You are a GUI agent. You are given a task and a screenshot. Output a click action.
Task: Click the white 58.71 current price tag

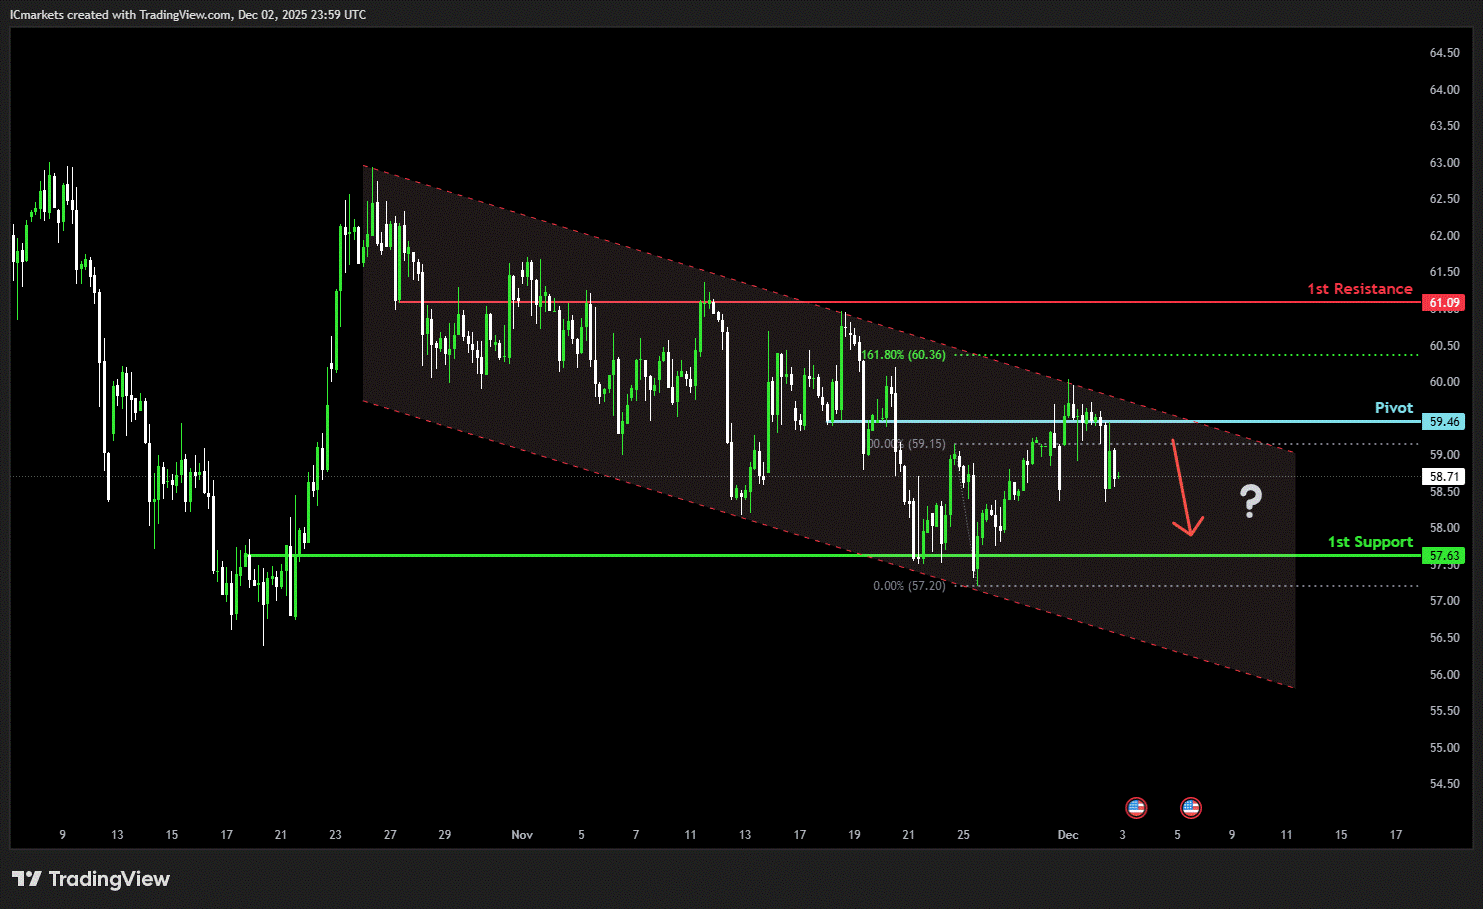(1443, 477)
